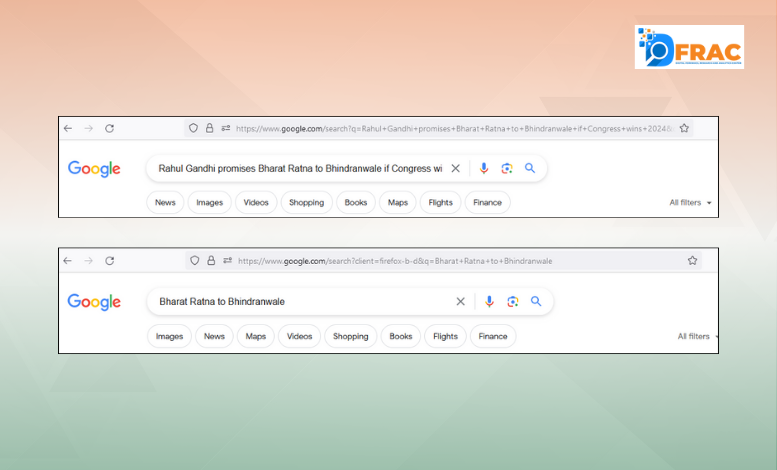
Task: Select Flights tab in bottom search results
Action: [445, 336]
